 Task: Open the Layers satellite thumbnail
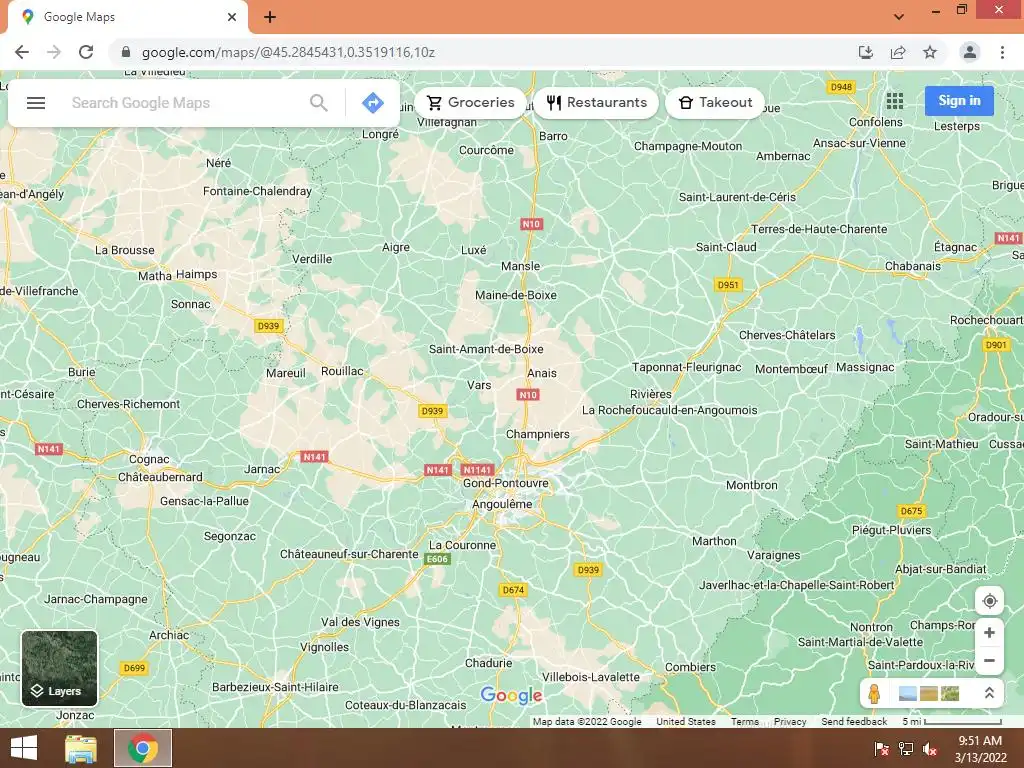[59, 668]
